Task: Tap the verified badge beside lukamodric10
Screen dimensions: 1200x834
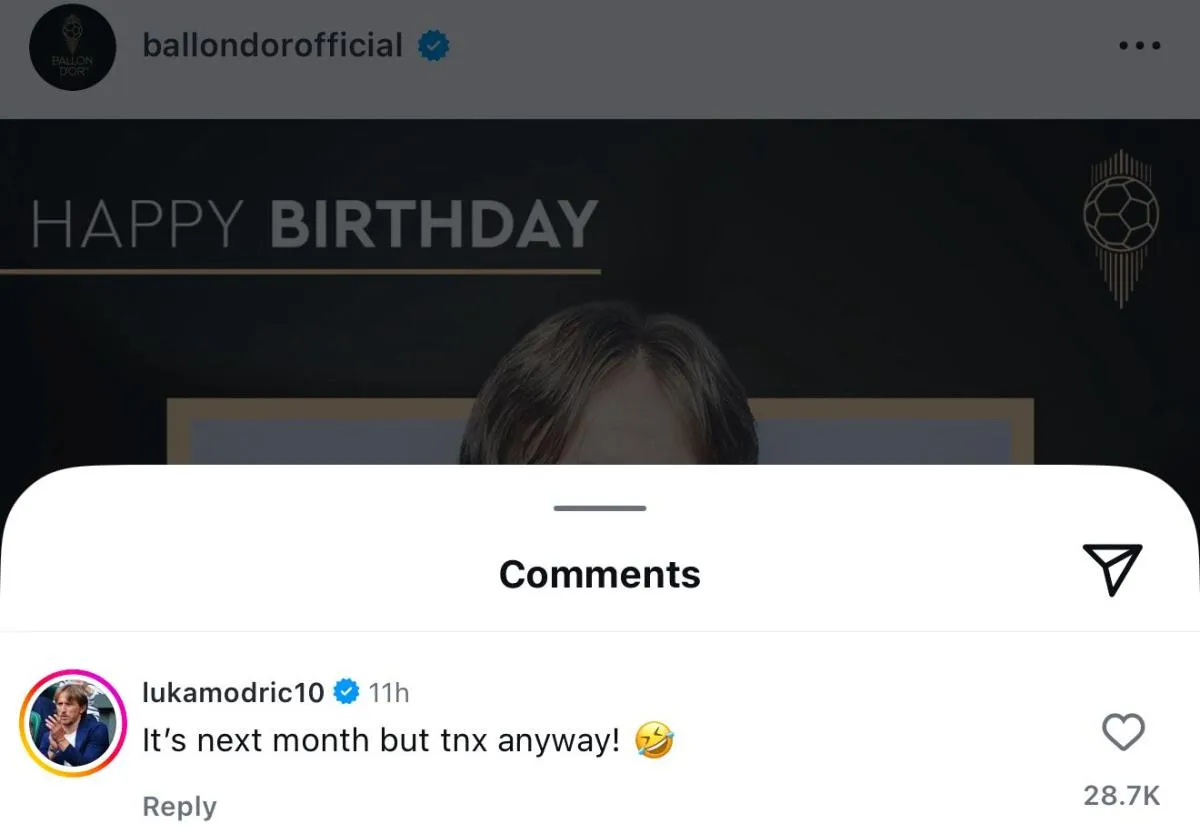Action: 346,692
